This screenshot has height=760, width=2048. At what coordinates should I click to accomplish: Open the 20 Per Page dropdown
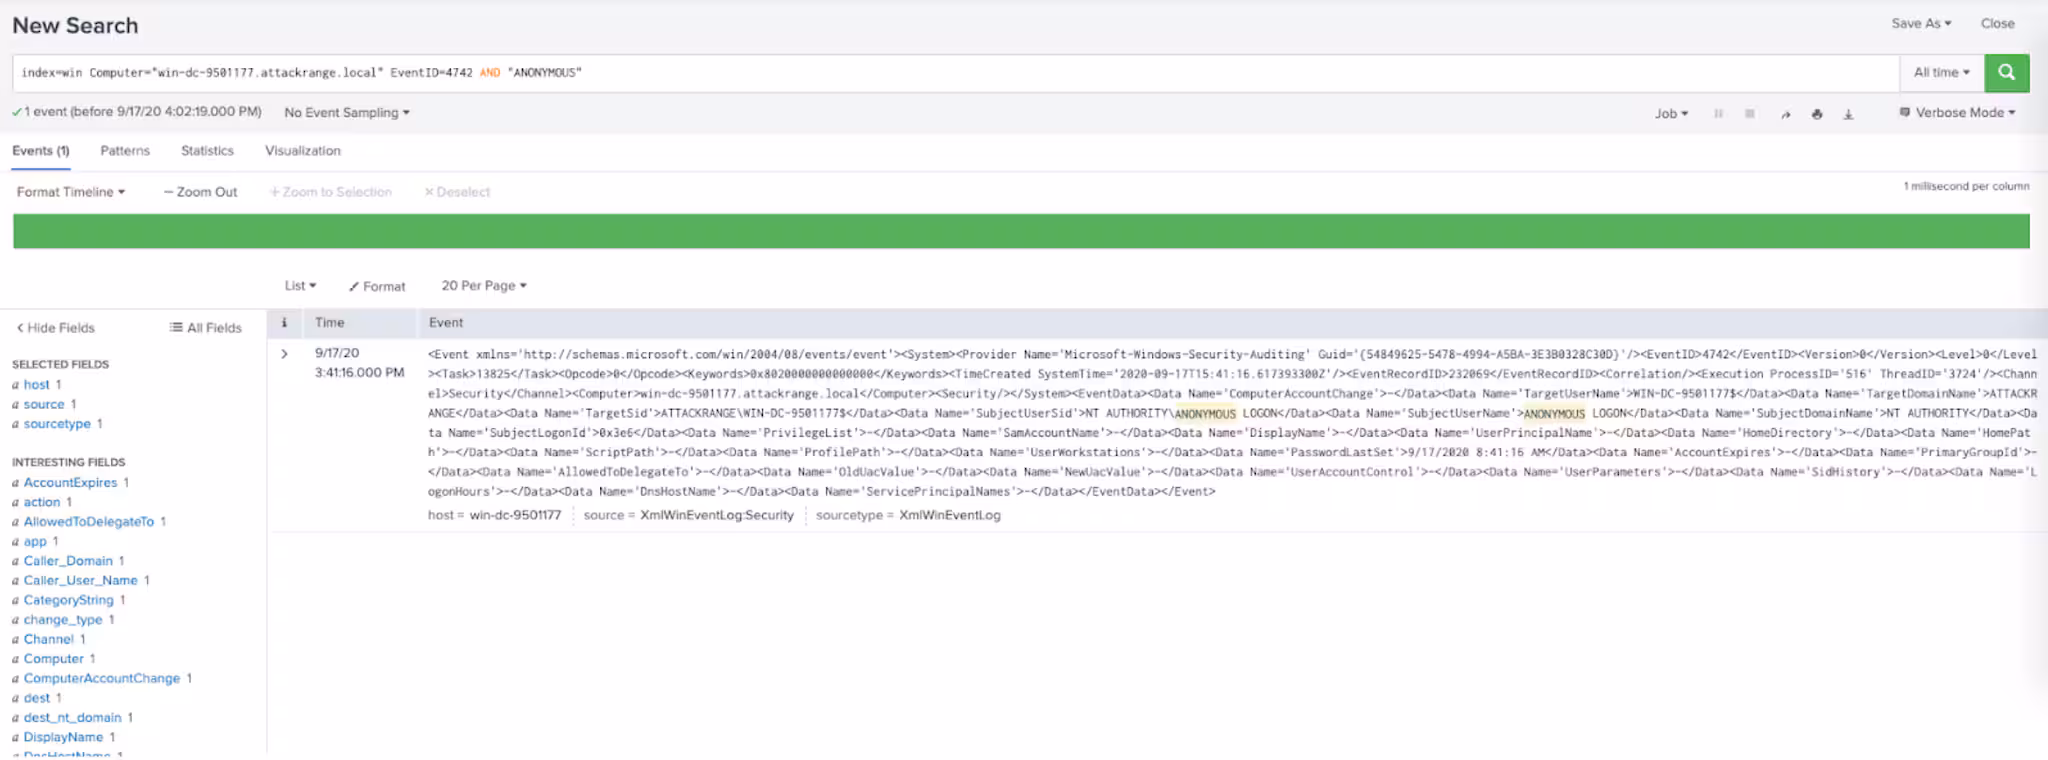pos(483,286)
